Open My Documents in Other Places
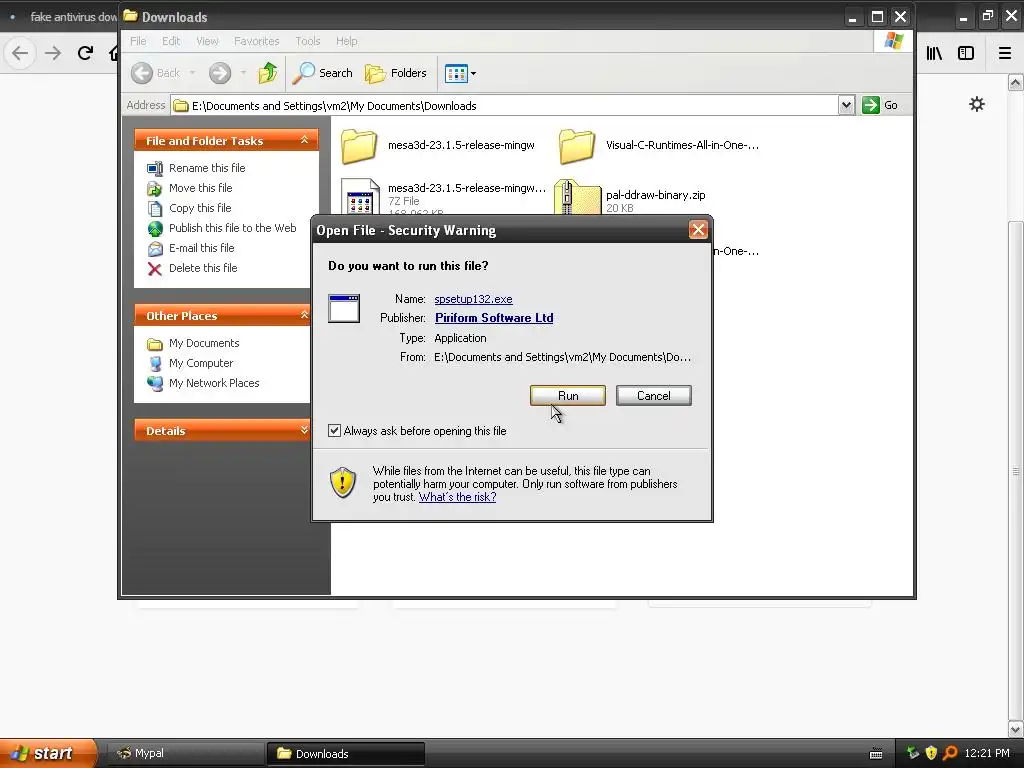The height and width of the screenshot is (768, 1024). coord(204,343)
